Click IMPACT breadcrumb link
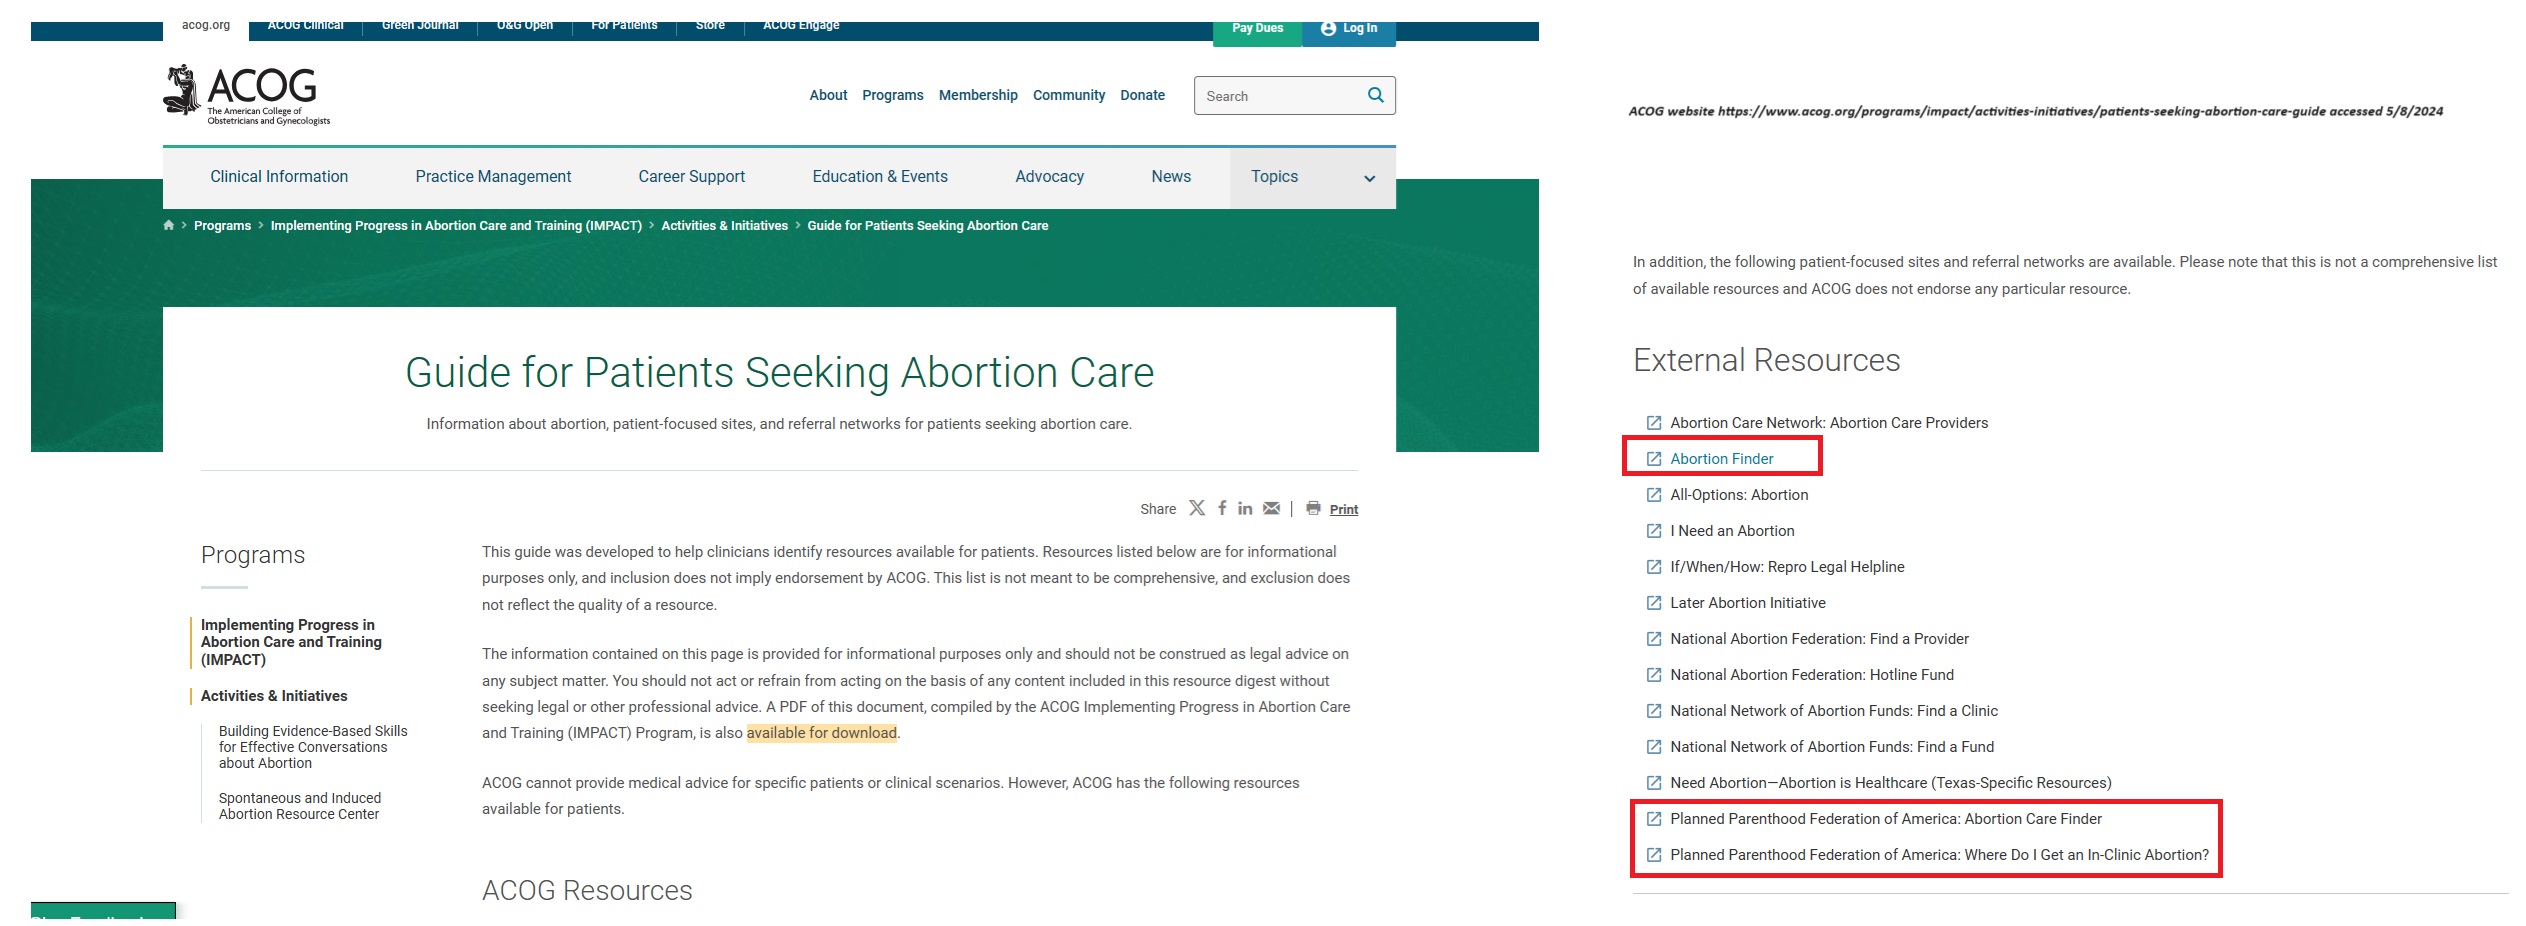Viewport: 2526px width, 926px height. (456, 226)
